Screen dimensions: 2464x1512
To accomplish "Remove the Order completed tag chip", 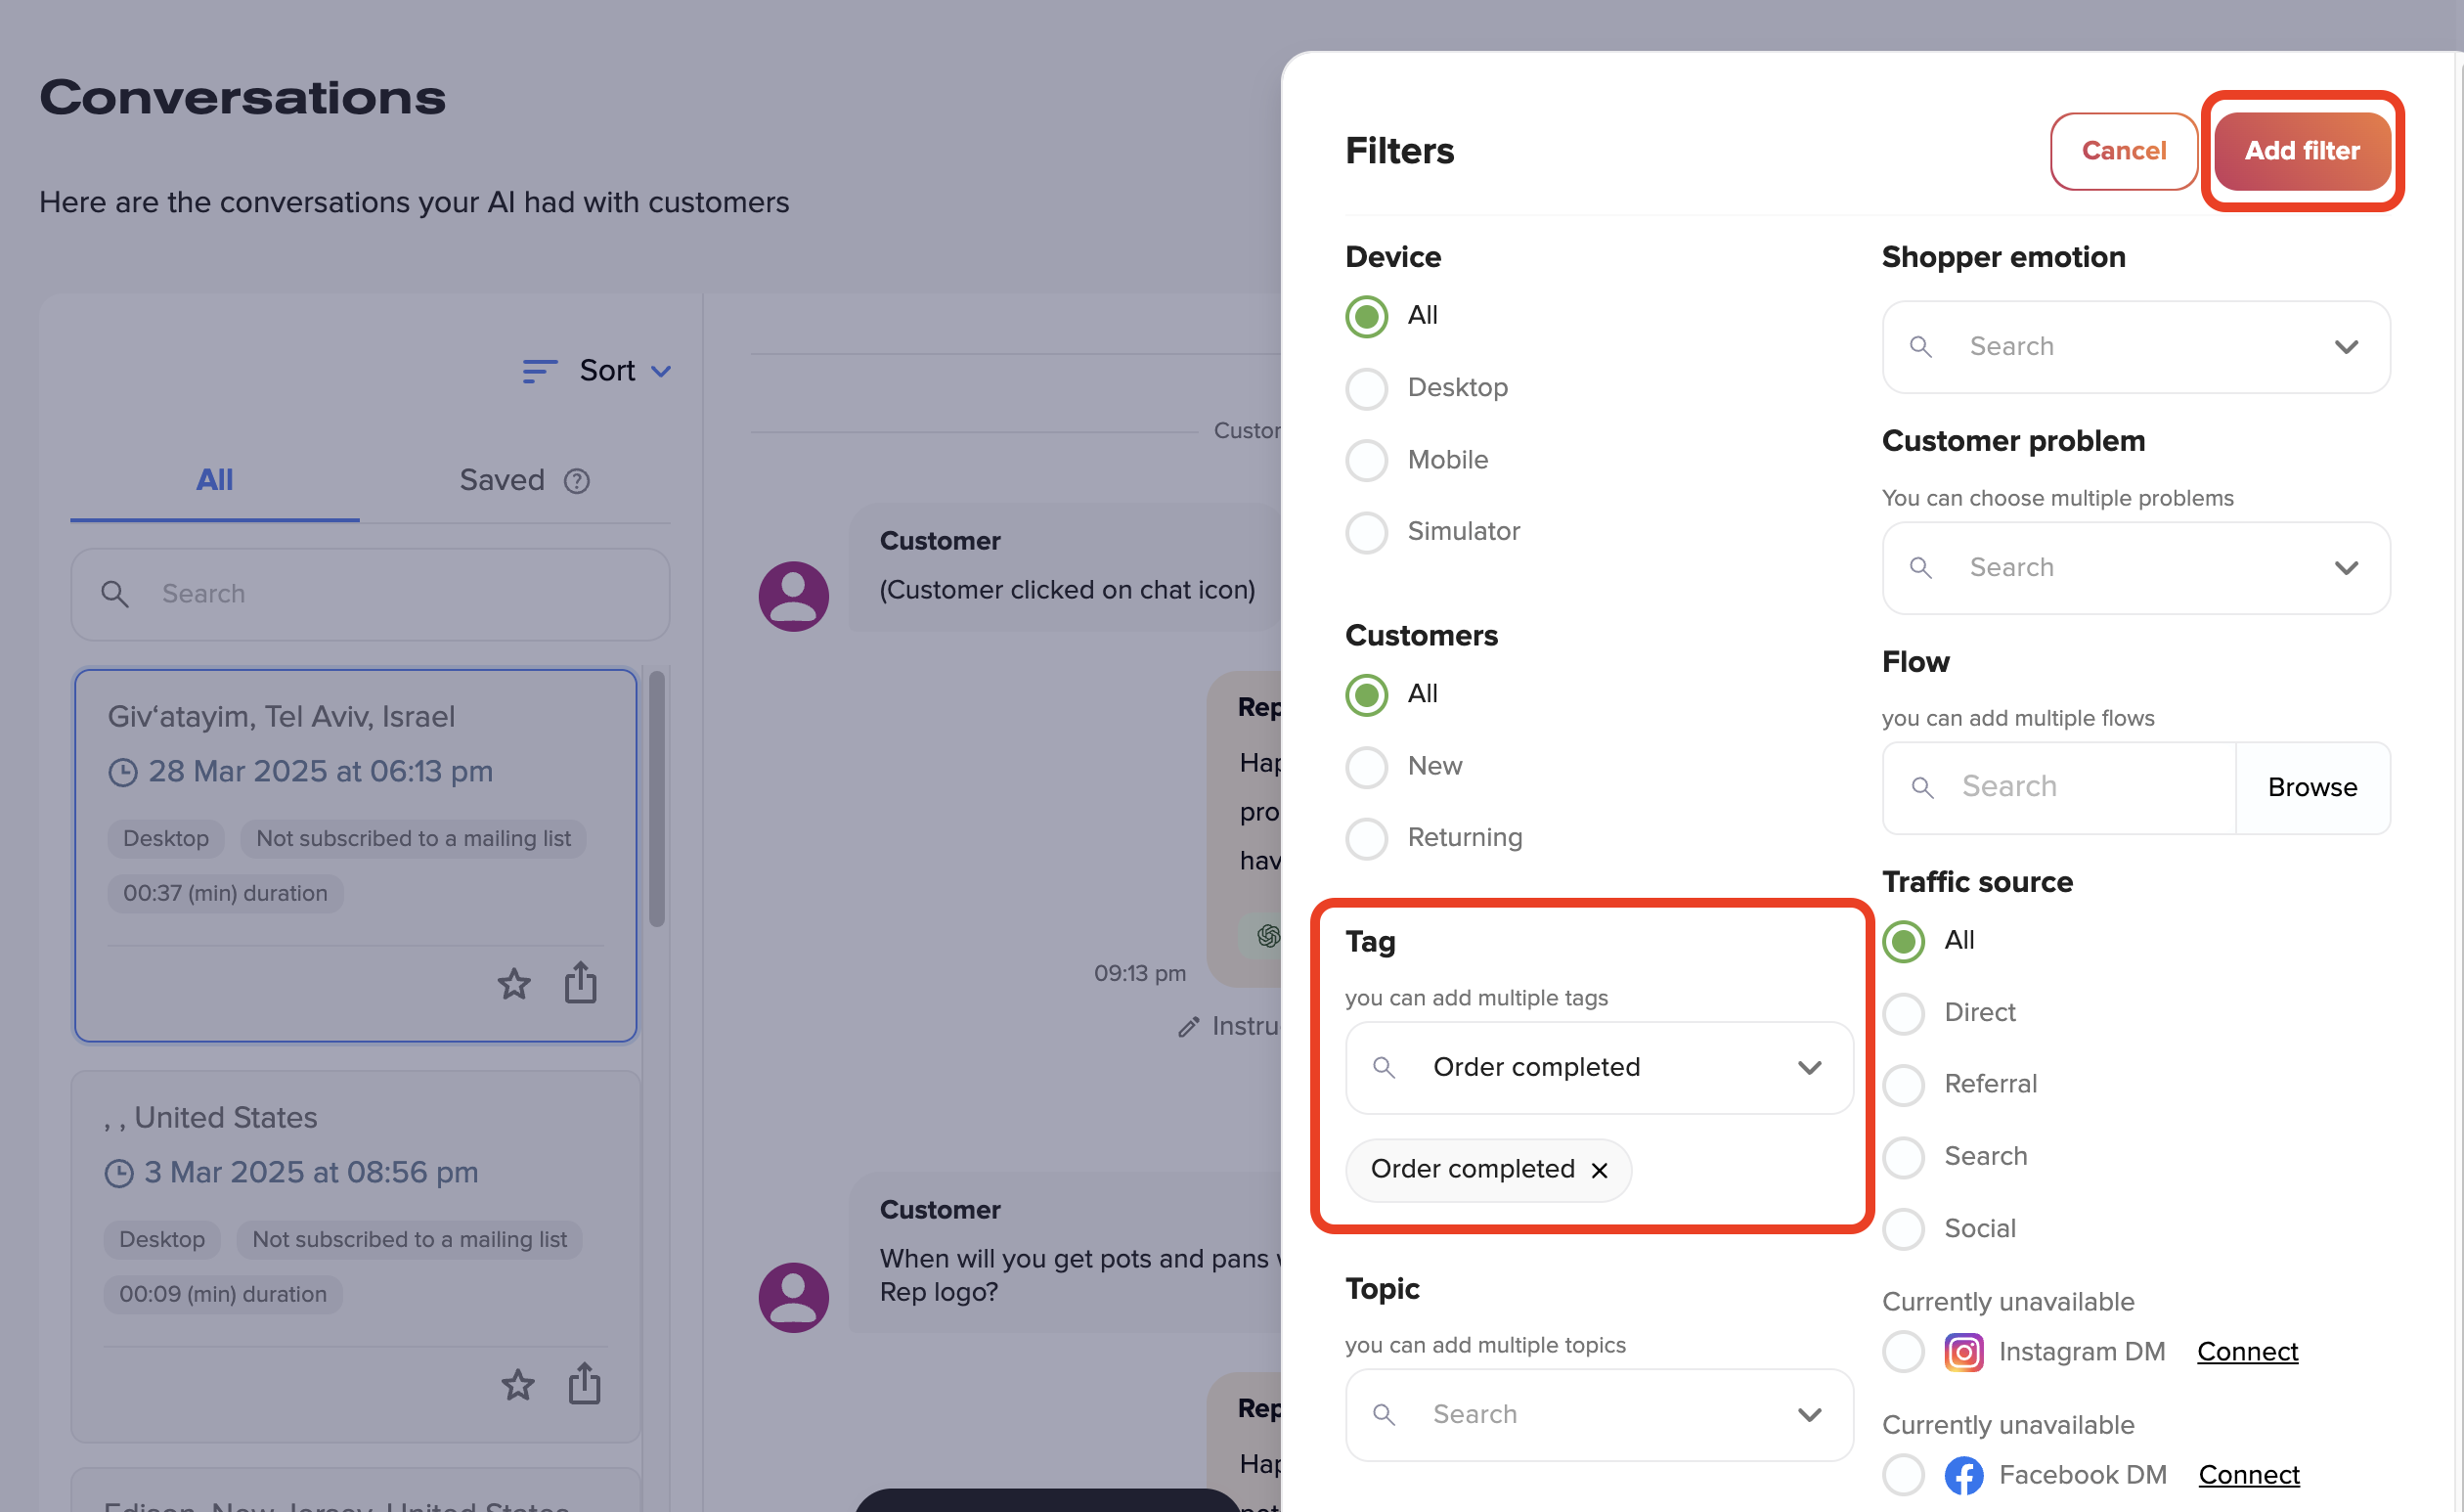I will (x=1599, y=1170).
